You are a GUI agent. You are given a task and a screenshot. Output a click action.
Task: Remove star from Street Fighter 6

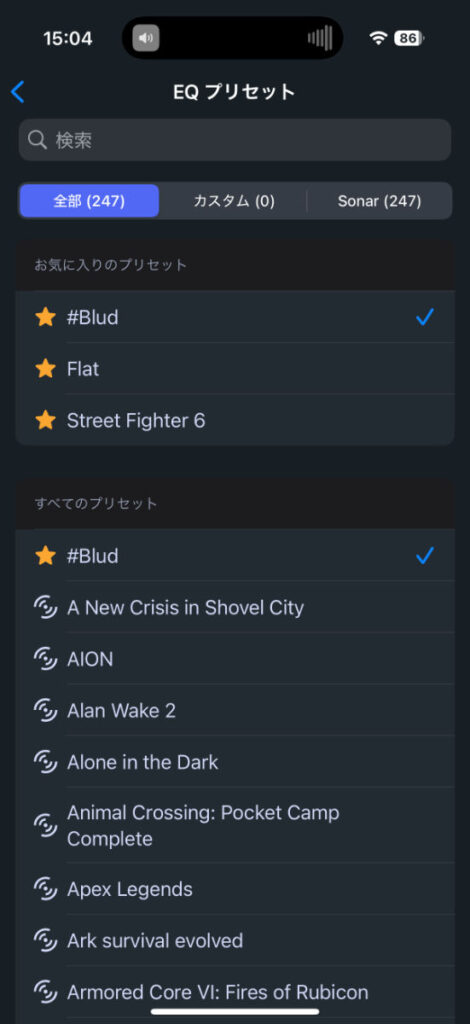45,421
